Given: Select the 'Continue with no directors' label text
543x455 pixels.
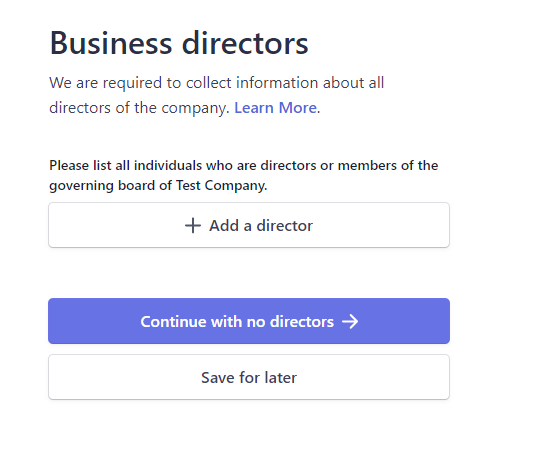Looking at the screenshot, I should 237,322.
